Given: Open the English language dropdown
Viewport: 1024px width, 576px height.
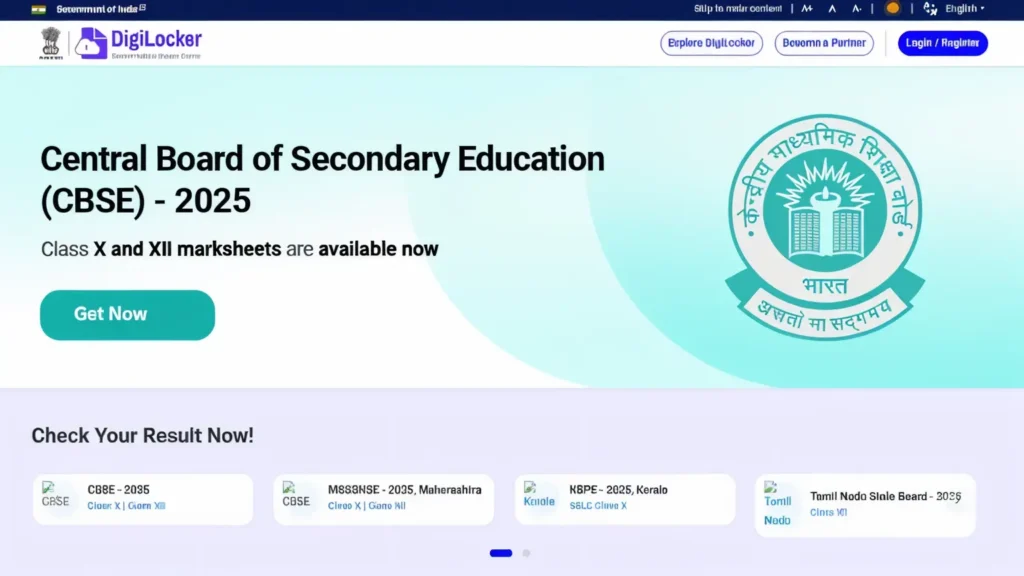Looking at the screenshot, I should tap(965, 8).
